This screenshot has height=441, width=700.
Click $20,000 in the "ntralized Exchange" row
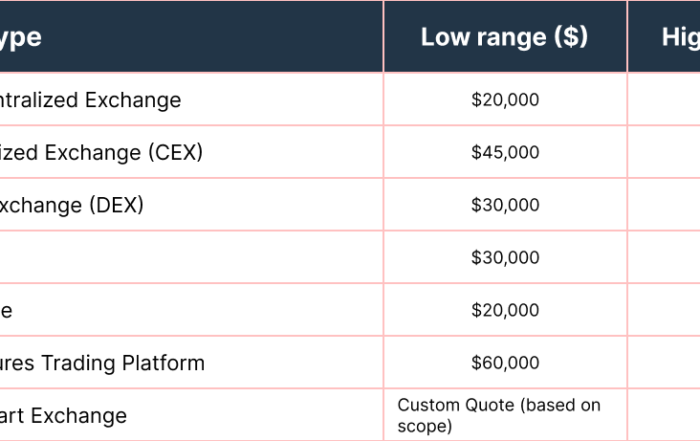click(505, 100)
